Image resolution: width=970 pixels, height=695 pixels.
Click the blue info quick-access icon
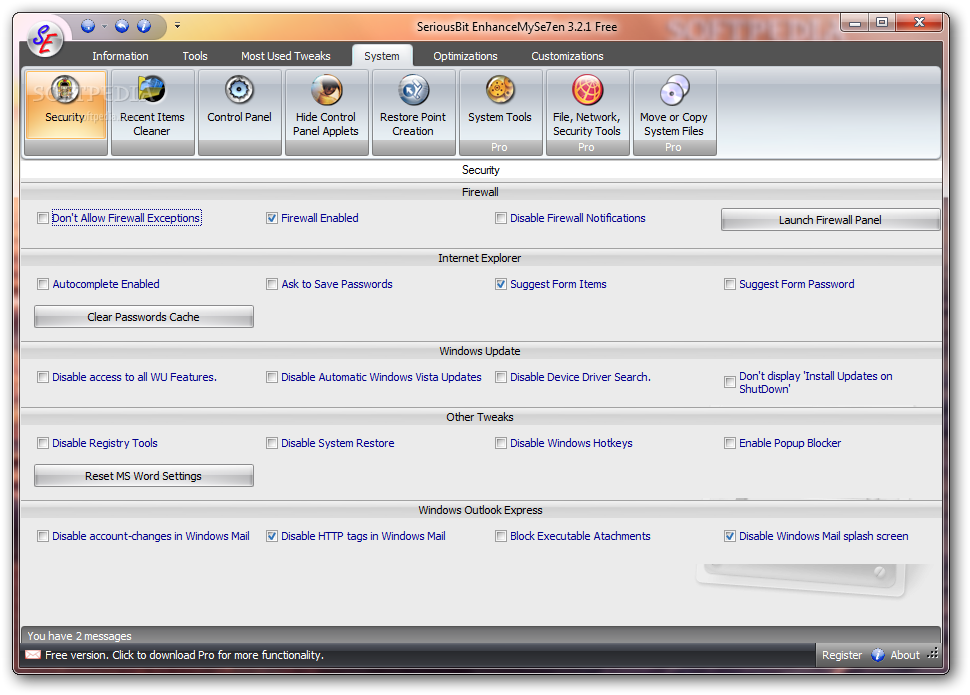coord(144,25)
